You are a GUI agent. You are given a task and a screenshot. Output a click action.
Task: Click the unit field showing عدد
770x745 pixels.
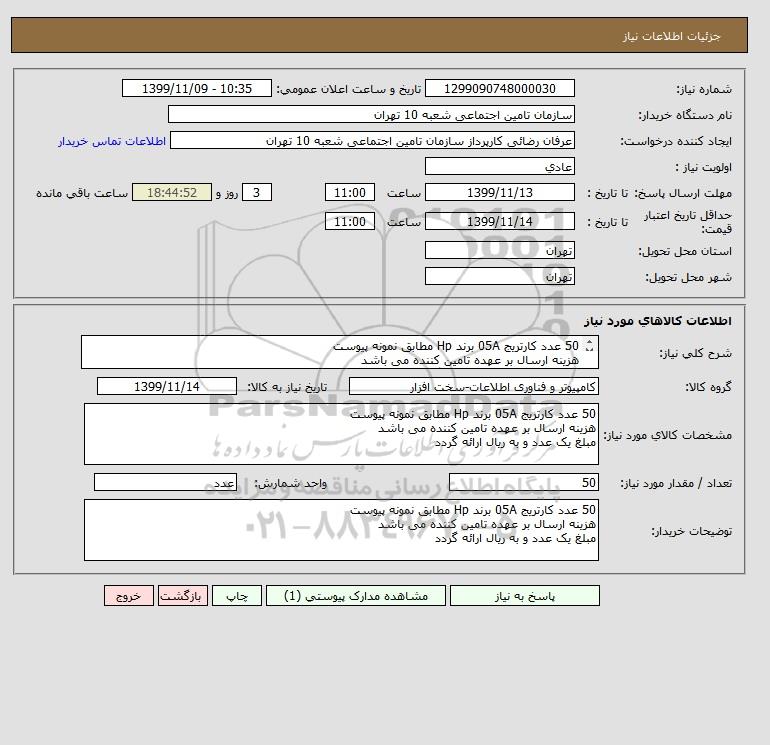coord(165,482)
